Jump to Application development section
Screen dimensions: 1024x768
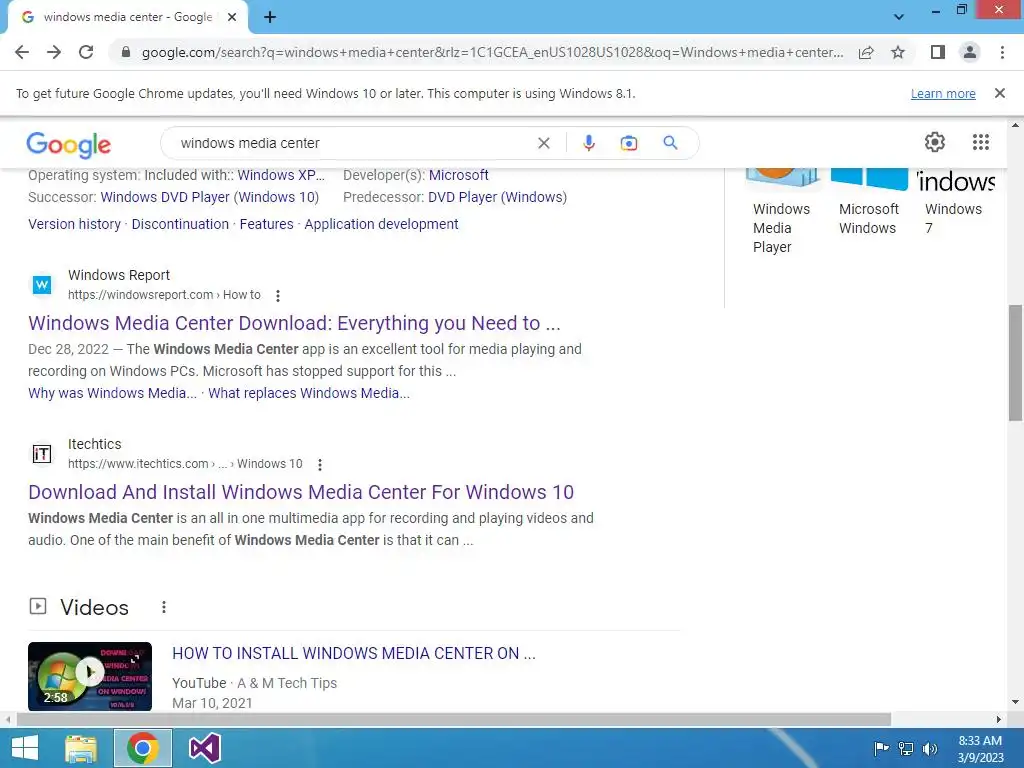[381, 224]
